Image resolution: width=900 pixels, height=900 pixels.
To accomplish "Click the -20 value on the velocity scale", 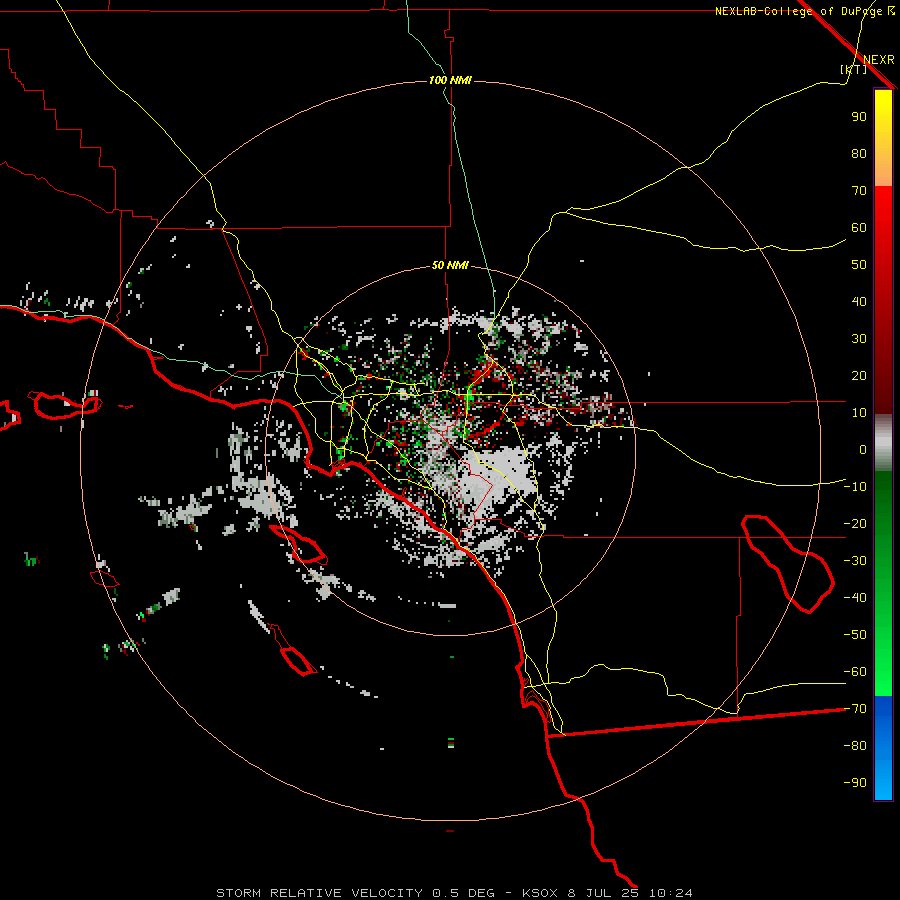I will [x=855, y=524].
